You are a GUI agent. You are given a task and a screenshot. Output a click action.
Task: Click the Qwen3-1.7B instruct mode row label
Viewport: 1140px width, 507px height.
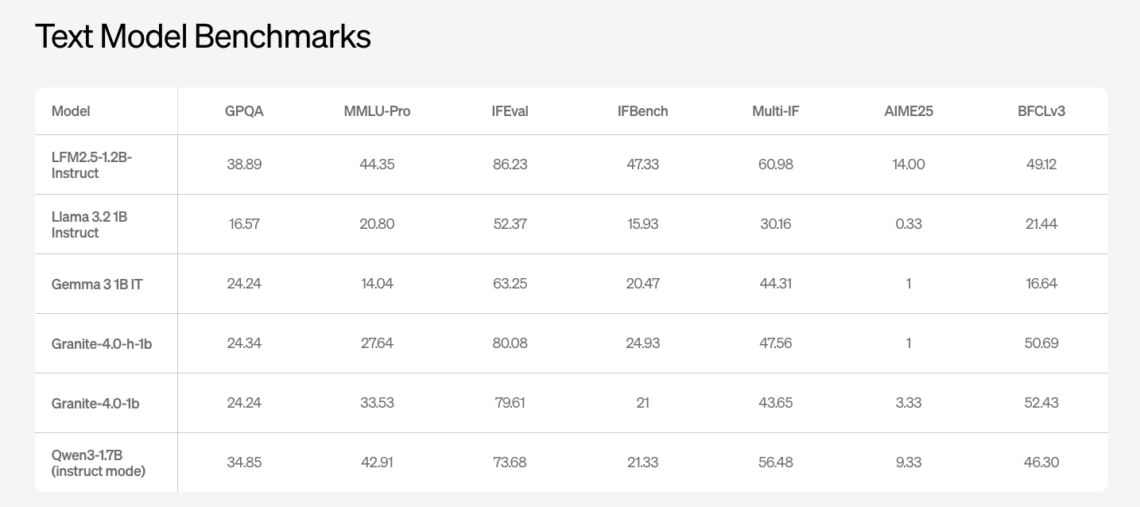point(98,462)
